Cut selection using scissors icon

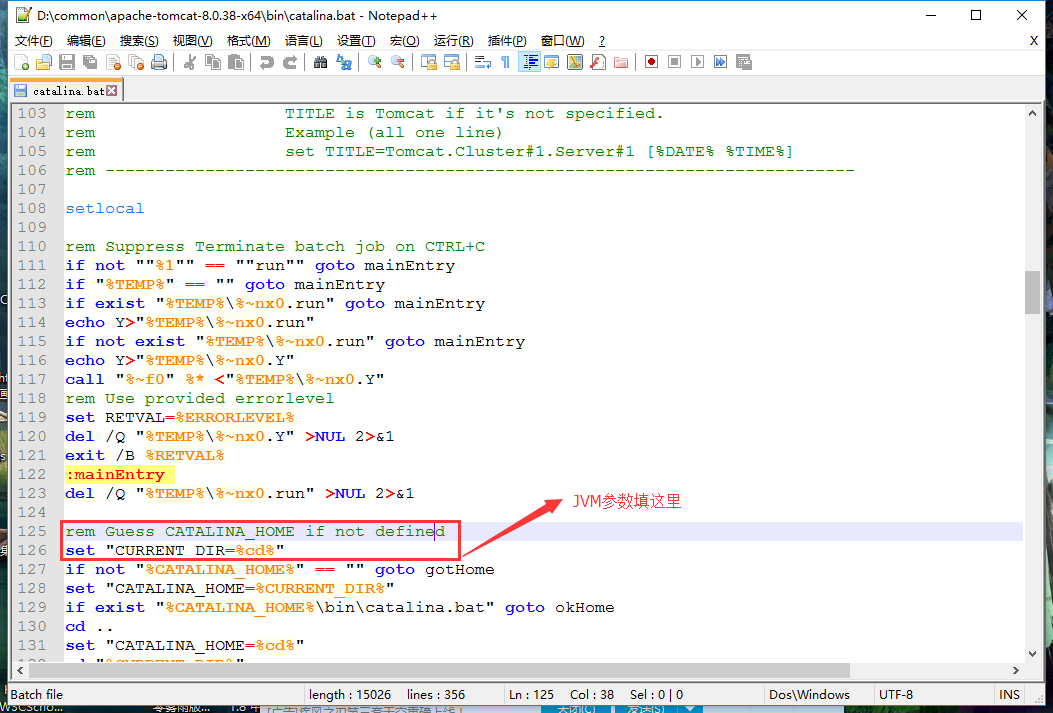click(190, 62)
